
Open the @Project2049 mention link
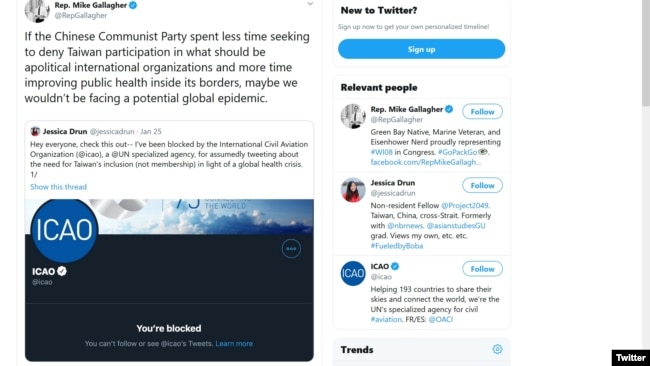(x=465, y=206)
